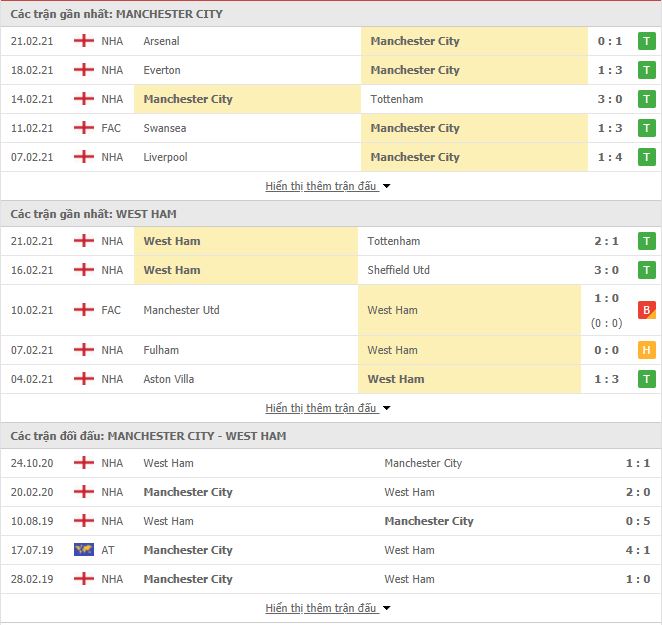Click AT competition label in 17.07.19 row
Viewport: 662px width, 625px height.
[108, 549]
